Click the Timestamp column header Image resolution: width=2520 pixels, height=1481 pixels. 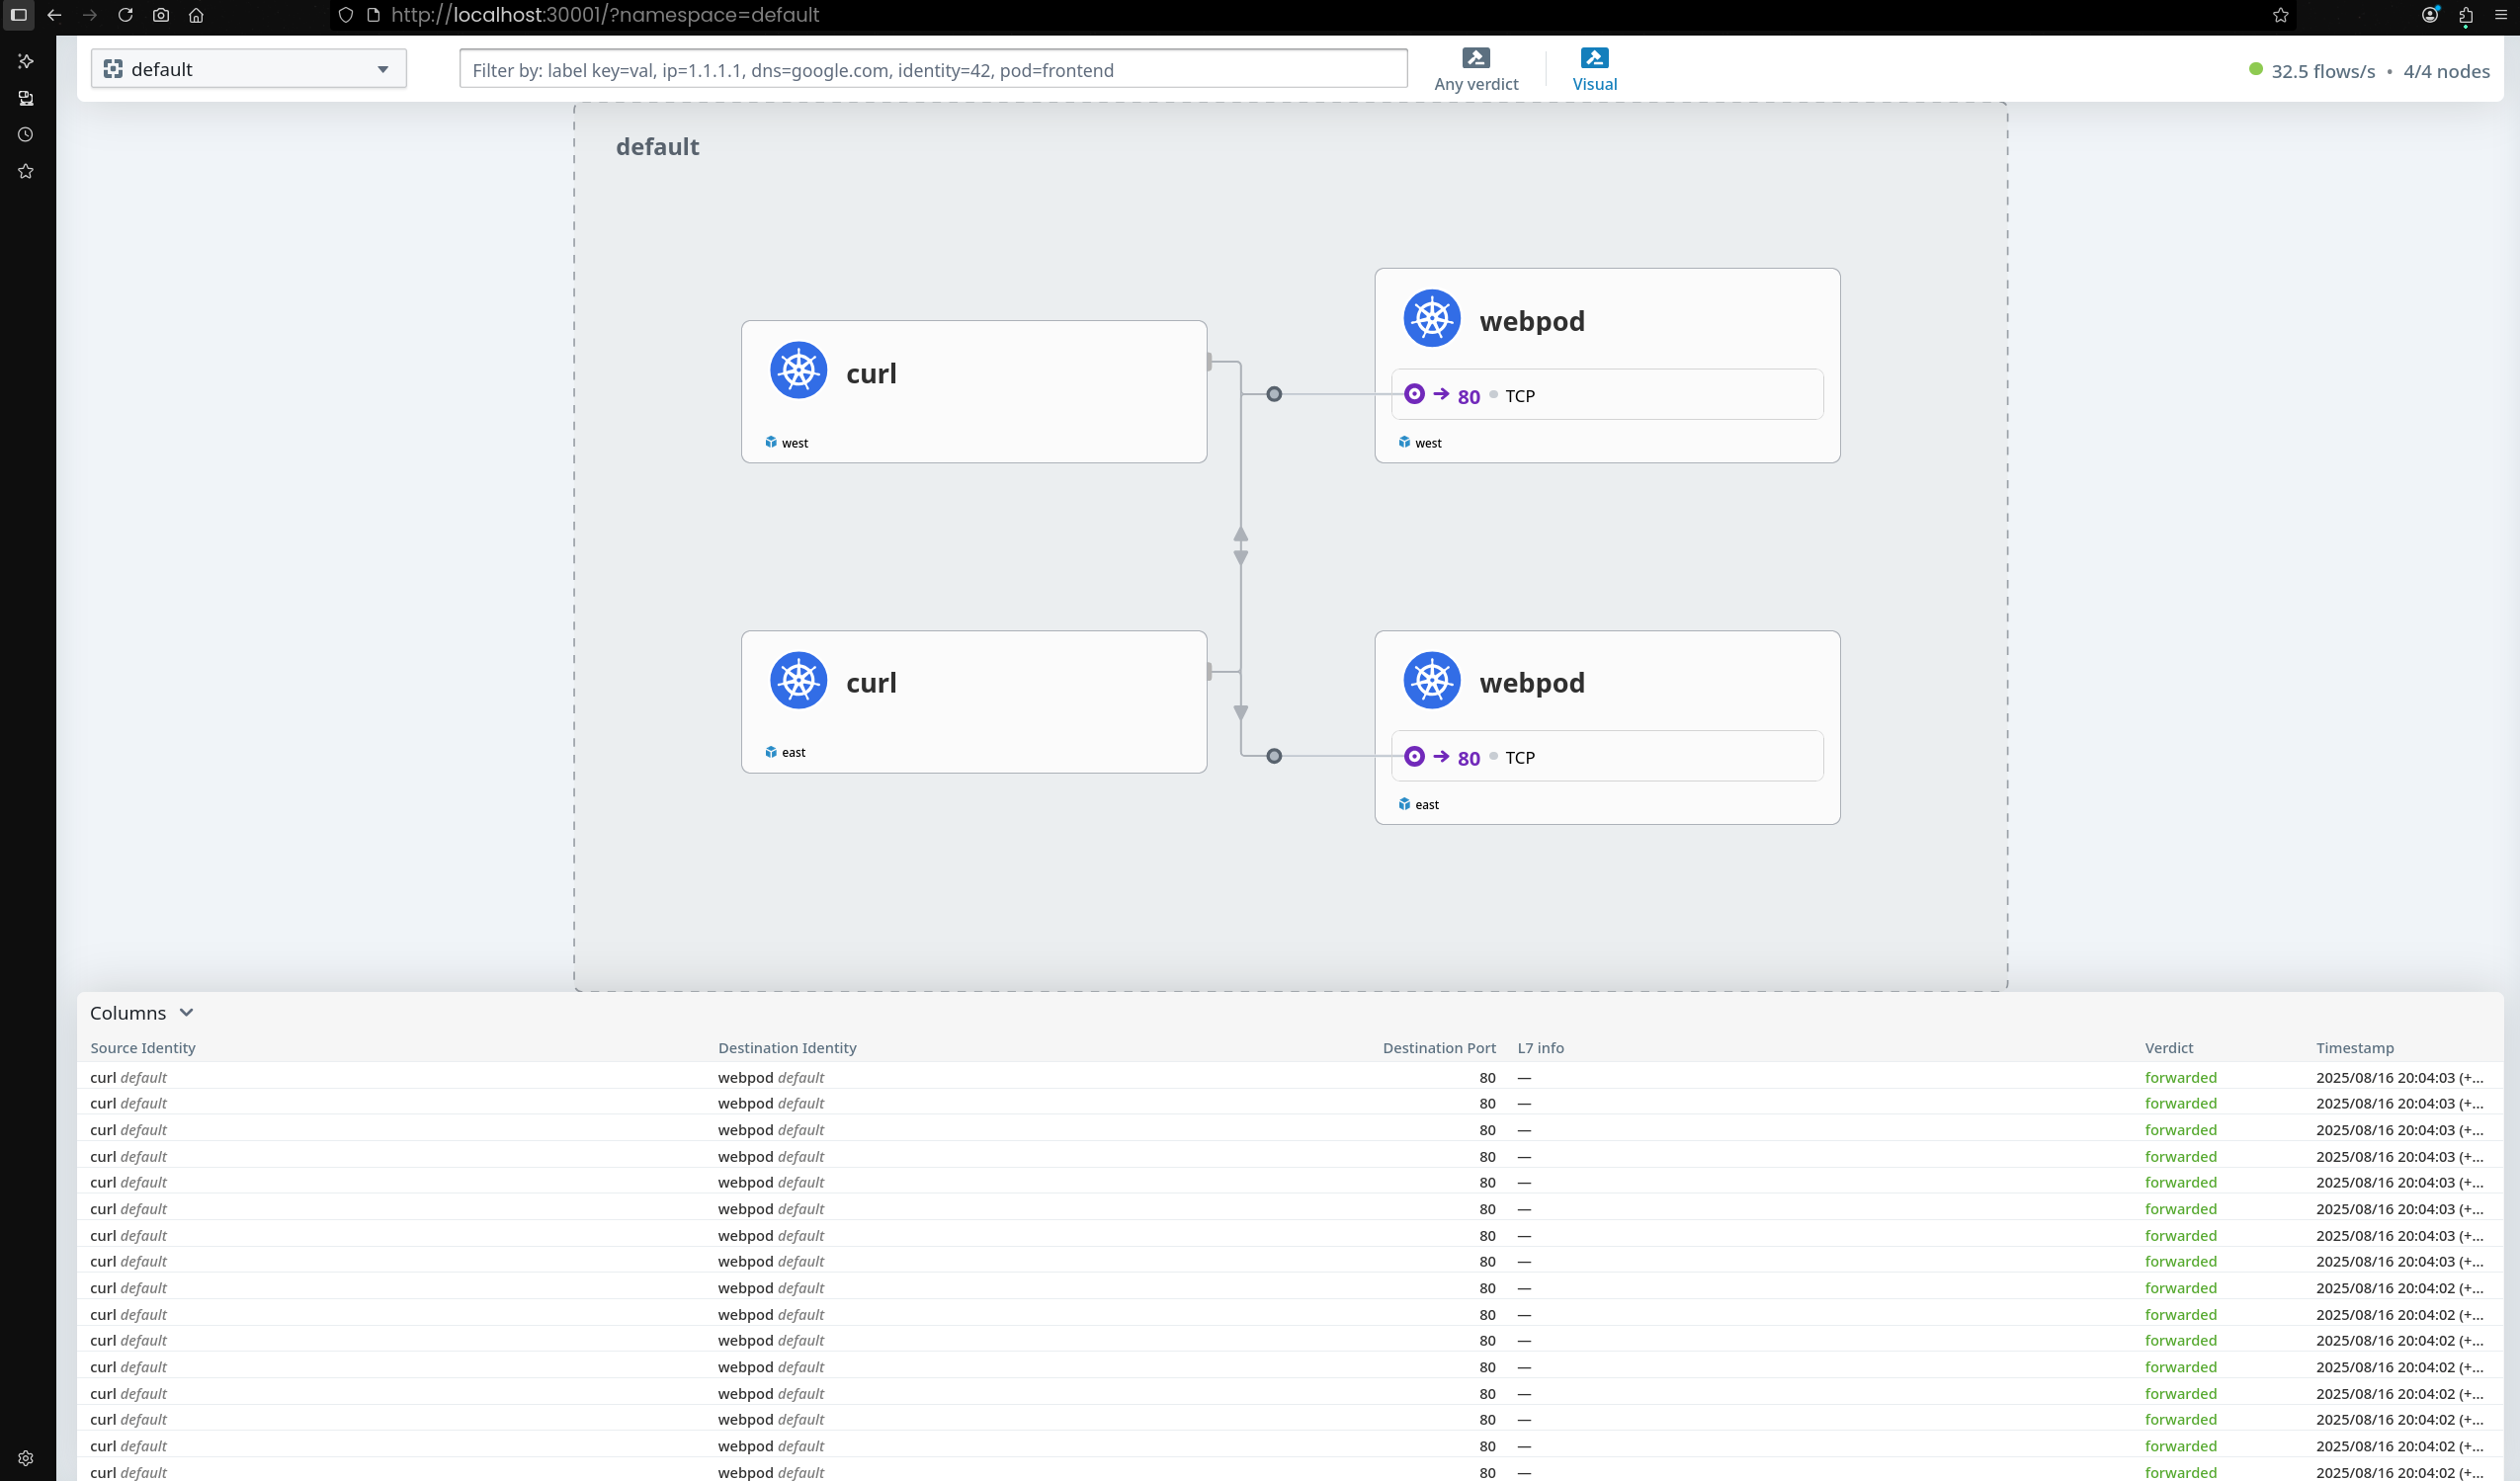2354,1048
